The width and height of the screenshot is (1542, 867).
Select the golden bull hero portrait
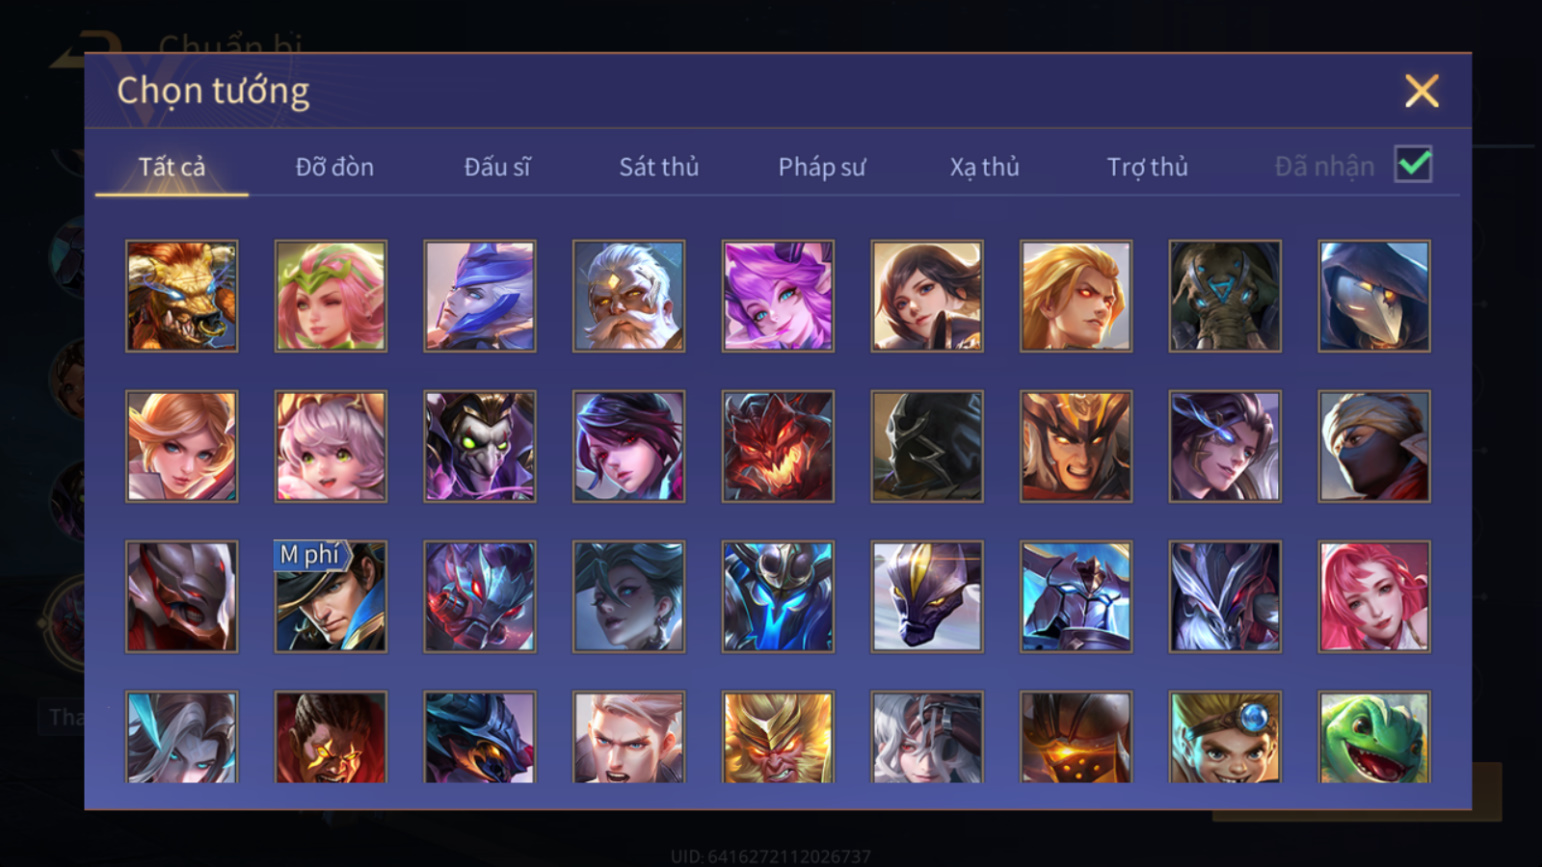point(182,296)
